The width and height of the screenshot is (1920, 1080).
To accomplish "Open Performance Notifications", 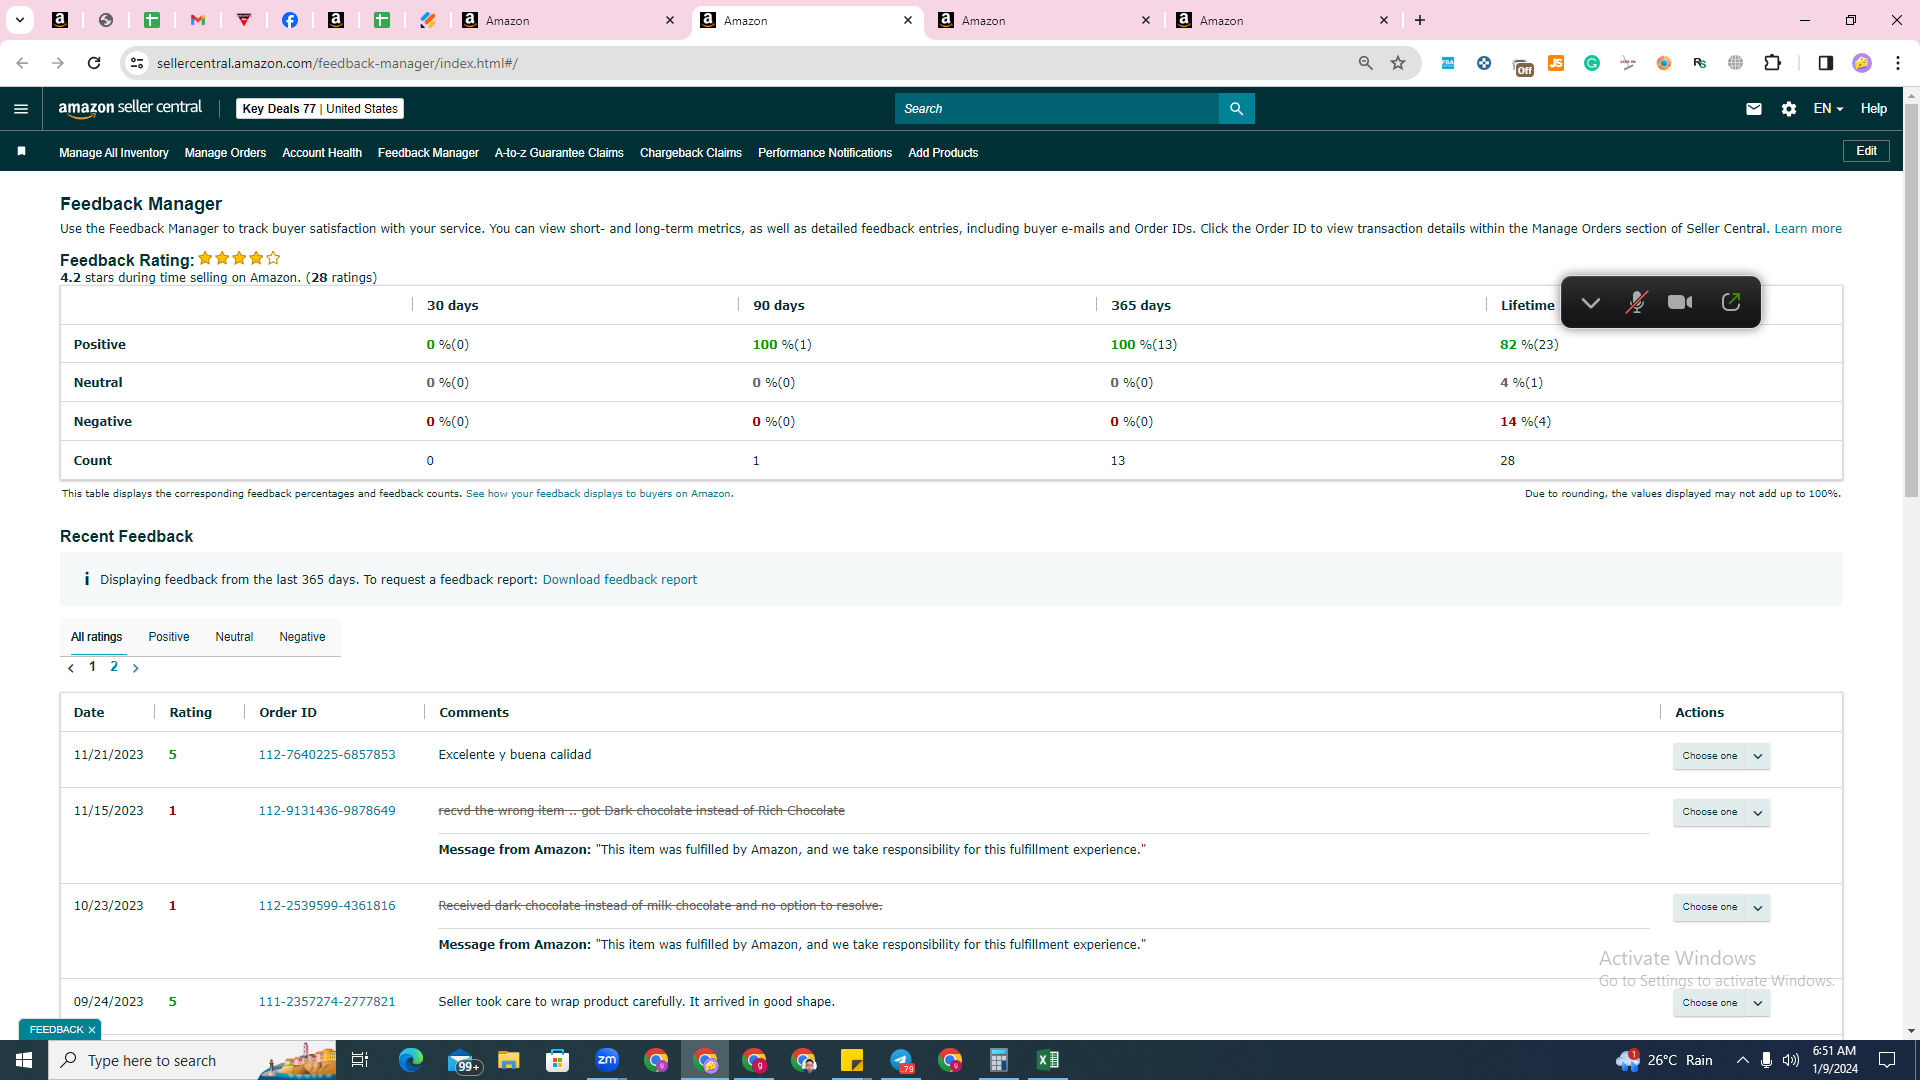I will [825, 153].
